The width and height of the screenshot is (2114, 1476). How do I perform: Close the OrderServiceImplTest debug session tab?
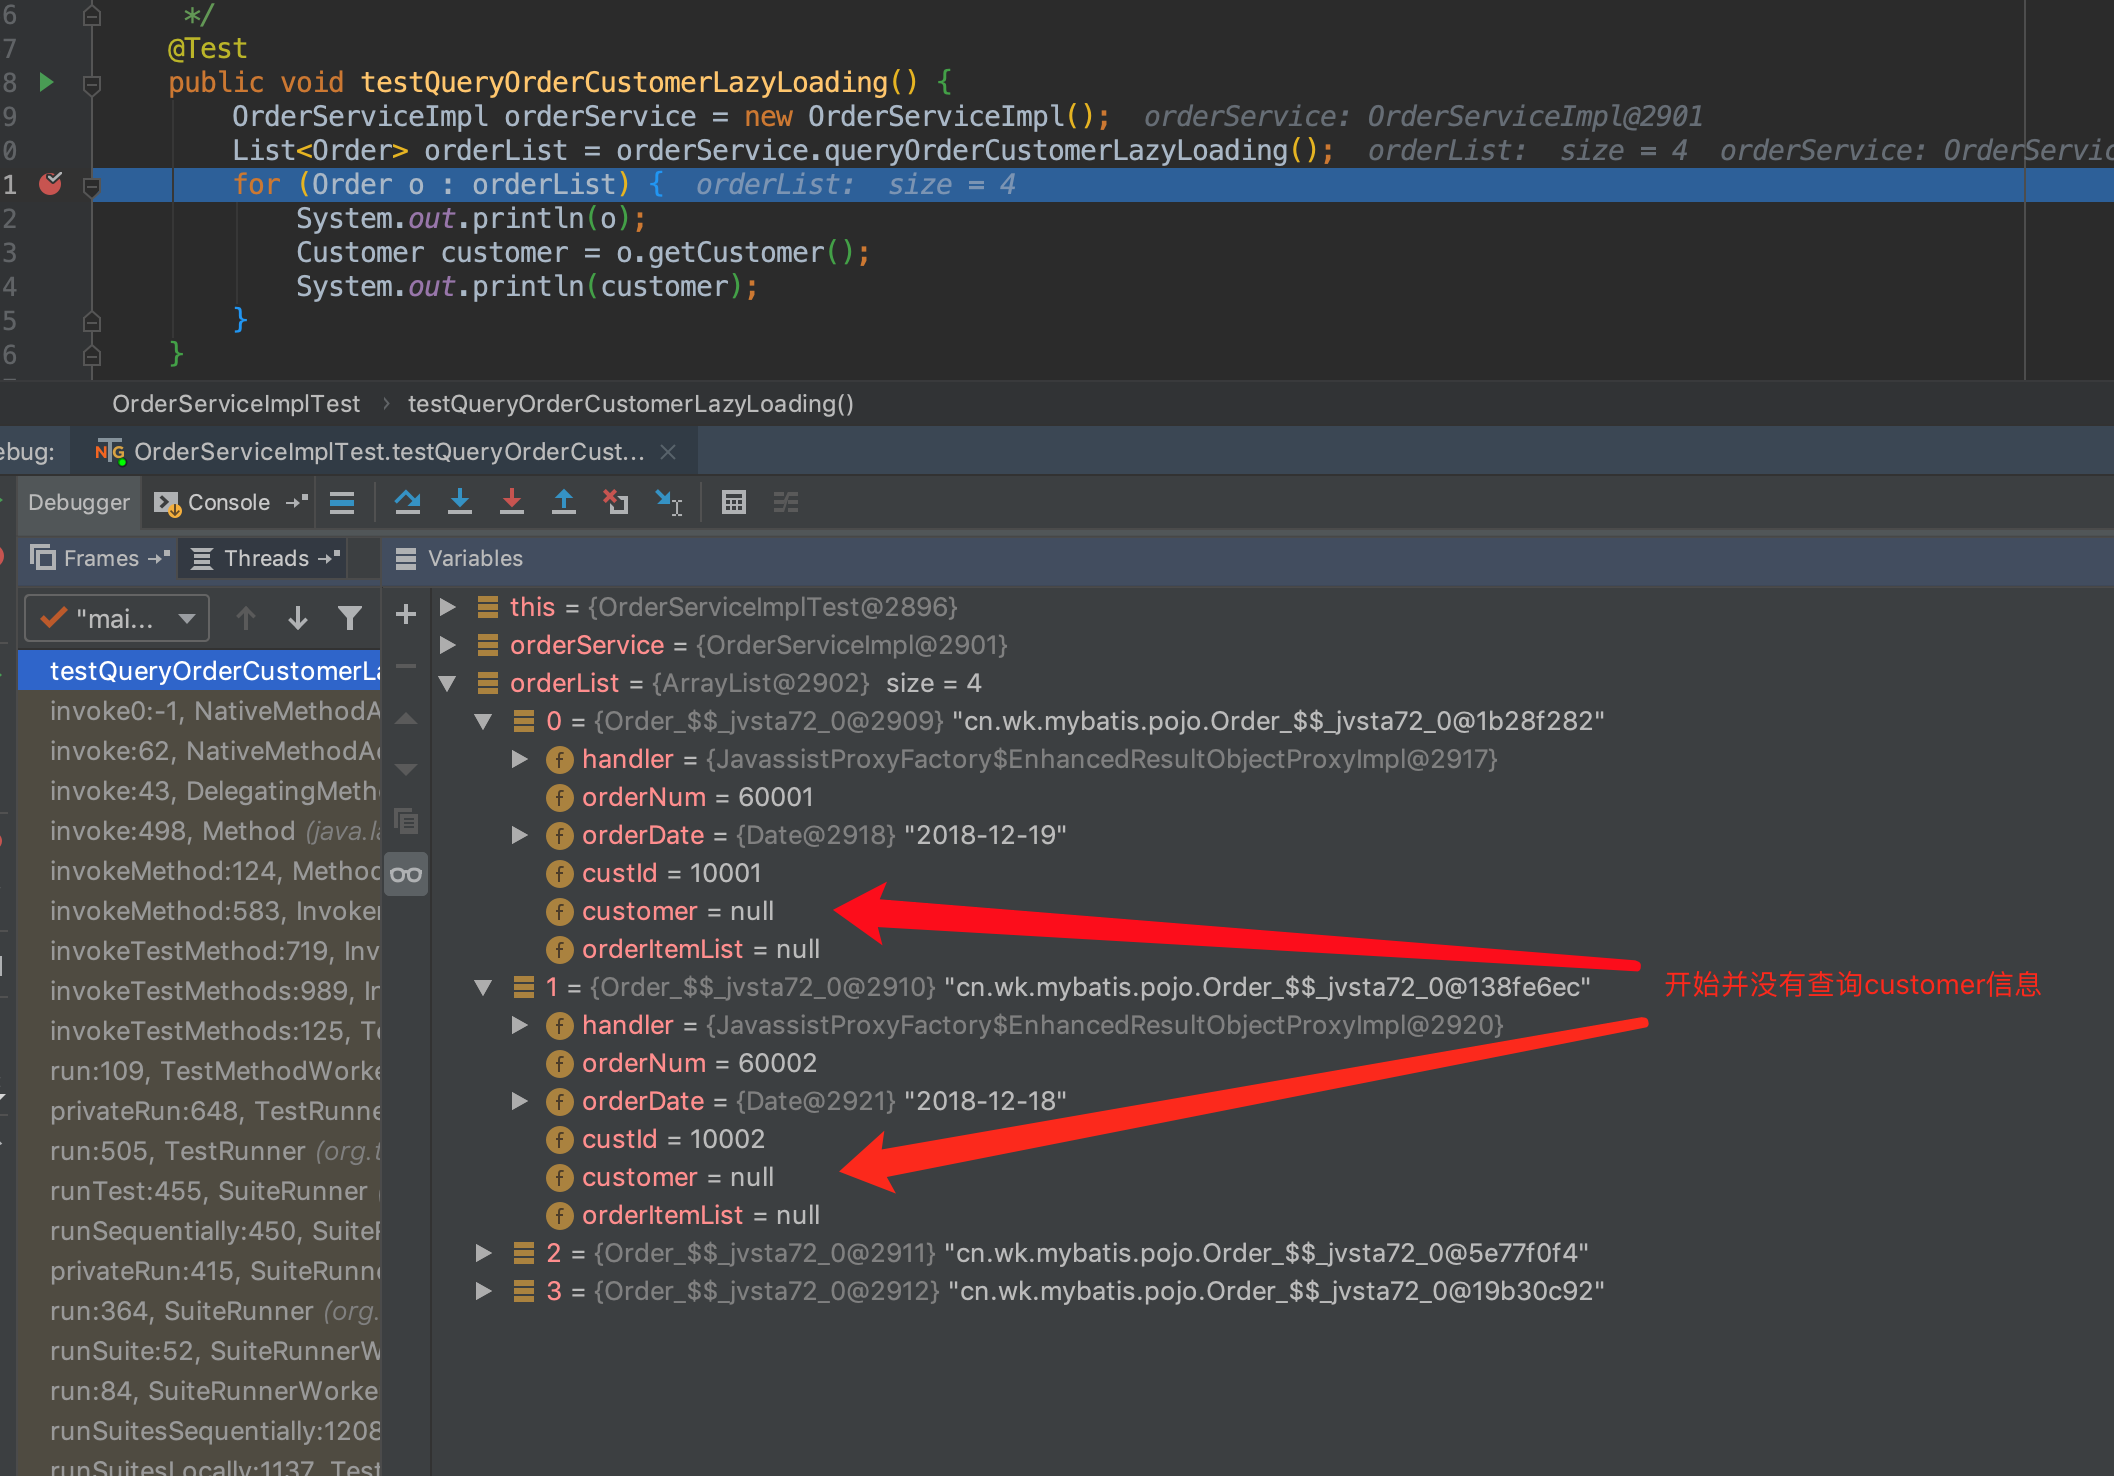coord(668,452)
